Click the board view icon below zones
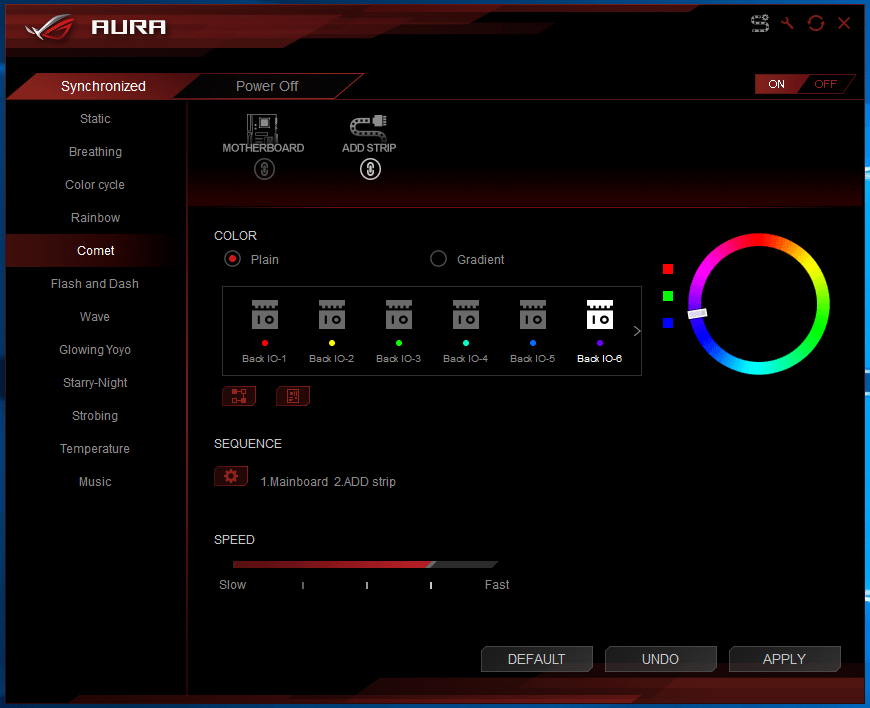This screenshot has width=870, height=708. (x=293, y=396)
